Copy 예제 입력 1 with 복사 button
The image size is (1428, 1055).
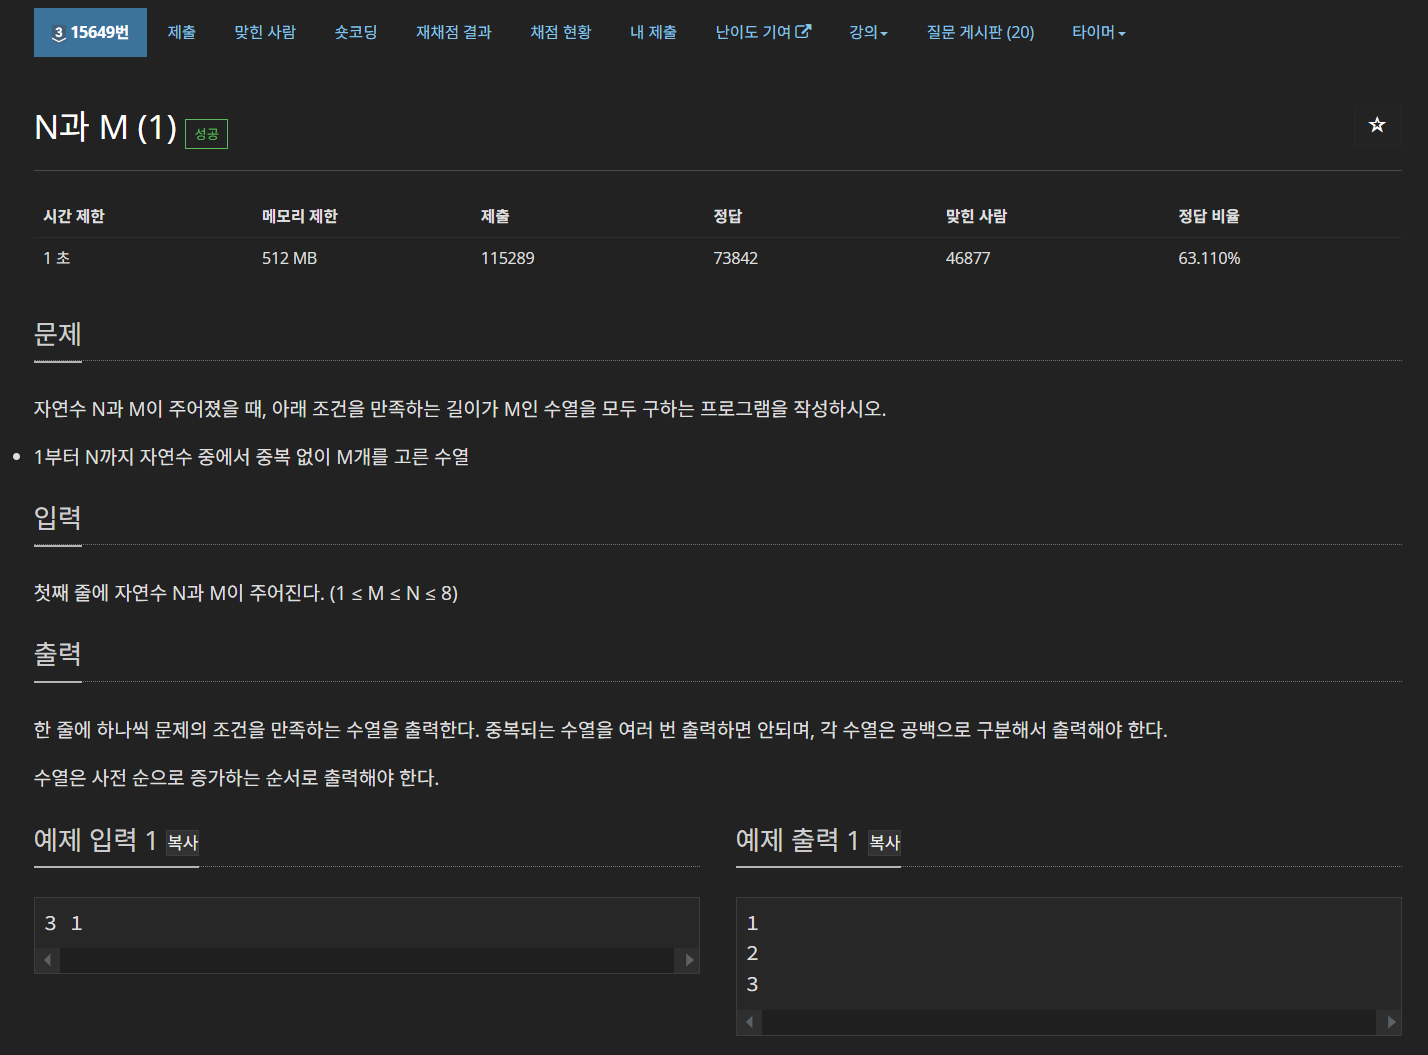pyautogui.click(x=183, y=842)
